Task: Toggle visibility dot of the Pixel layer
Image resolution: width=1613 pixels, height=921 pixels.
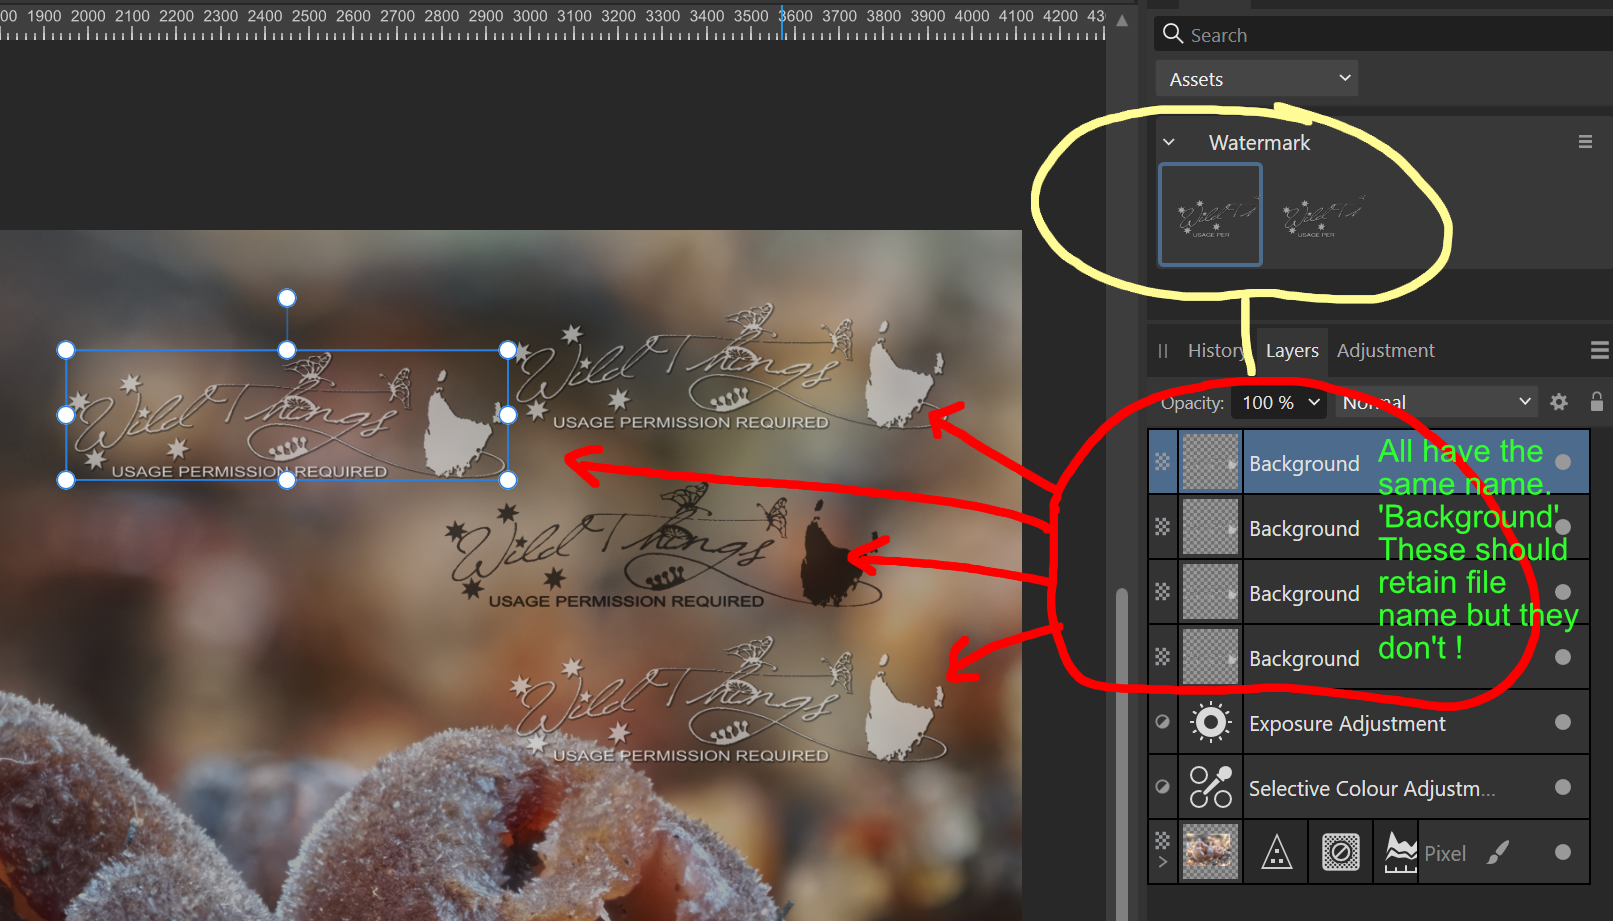Action: [x=1563, y=852]
